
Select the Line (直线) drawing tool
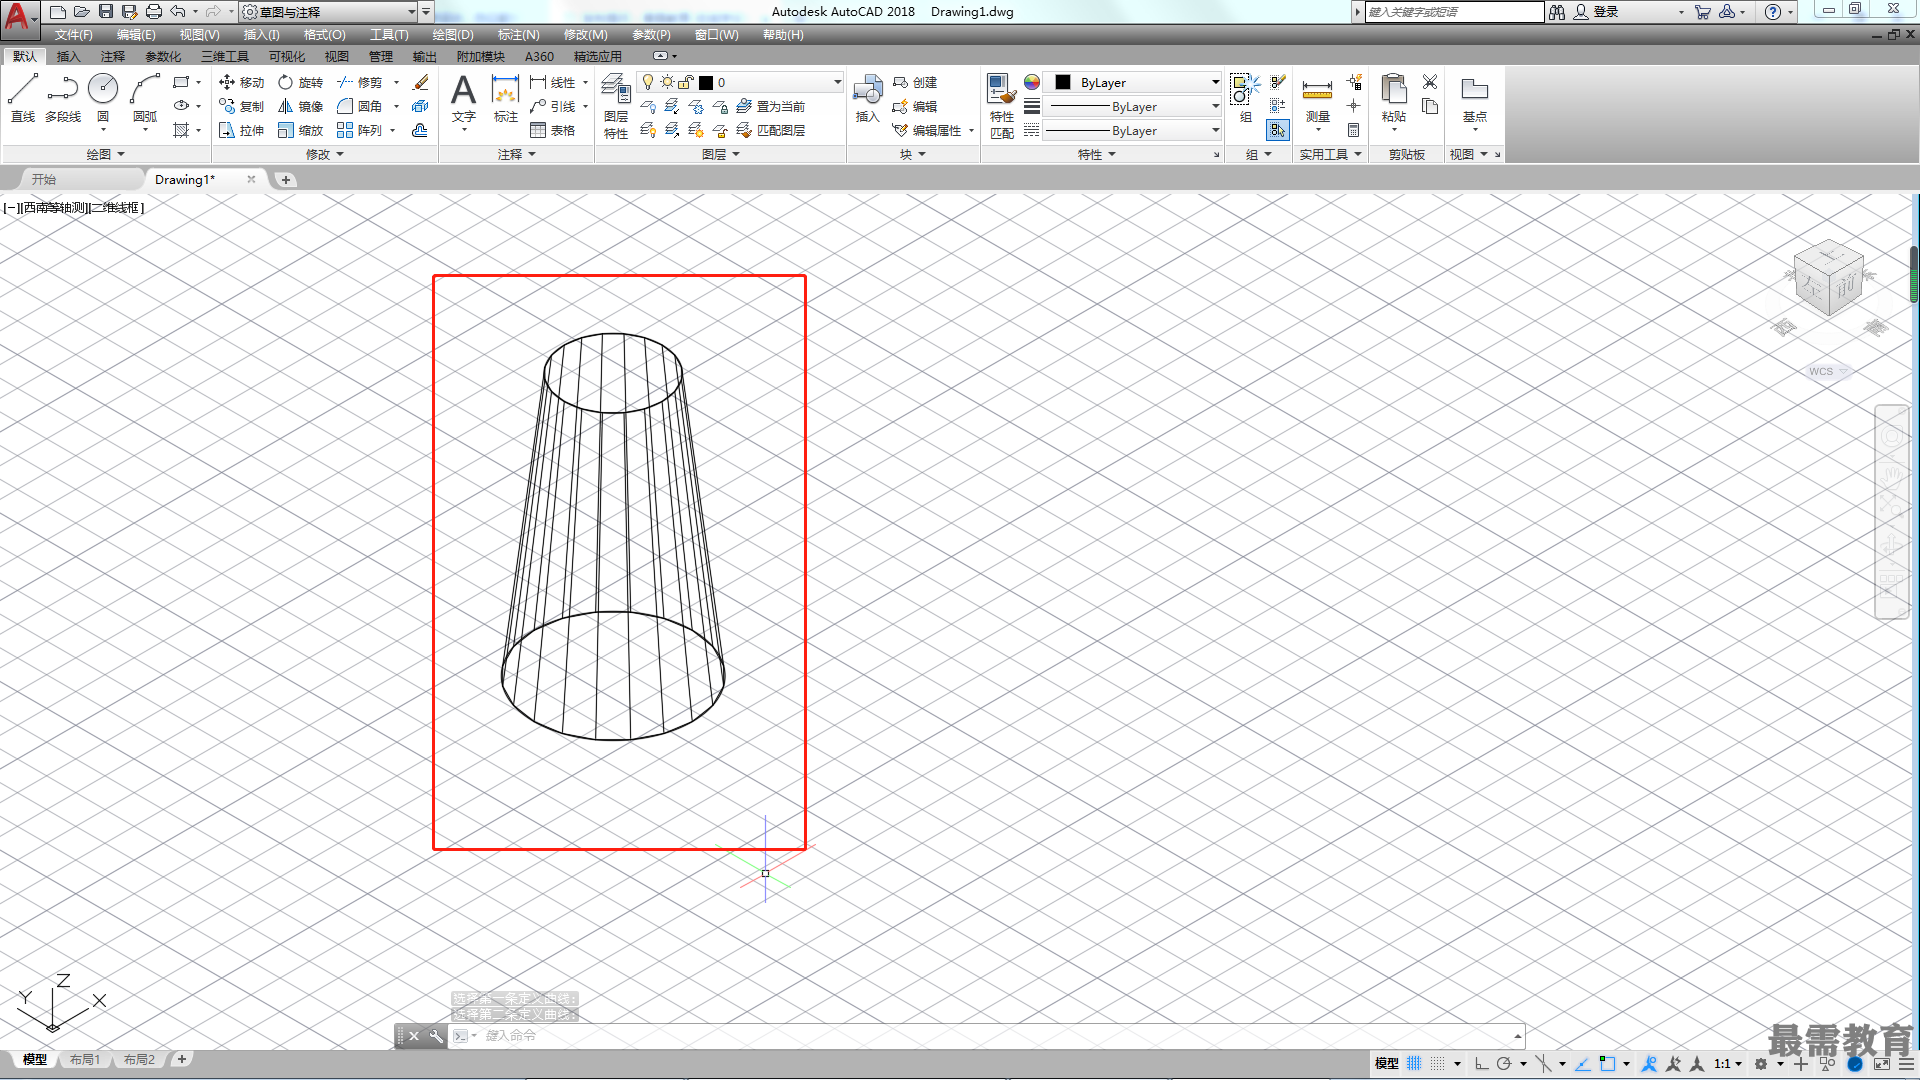pos(23,98)
